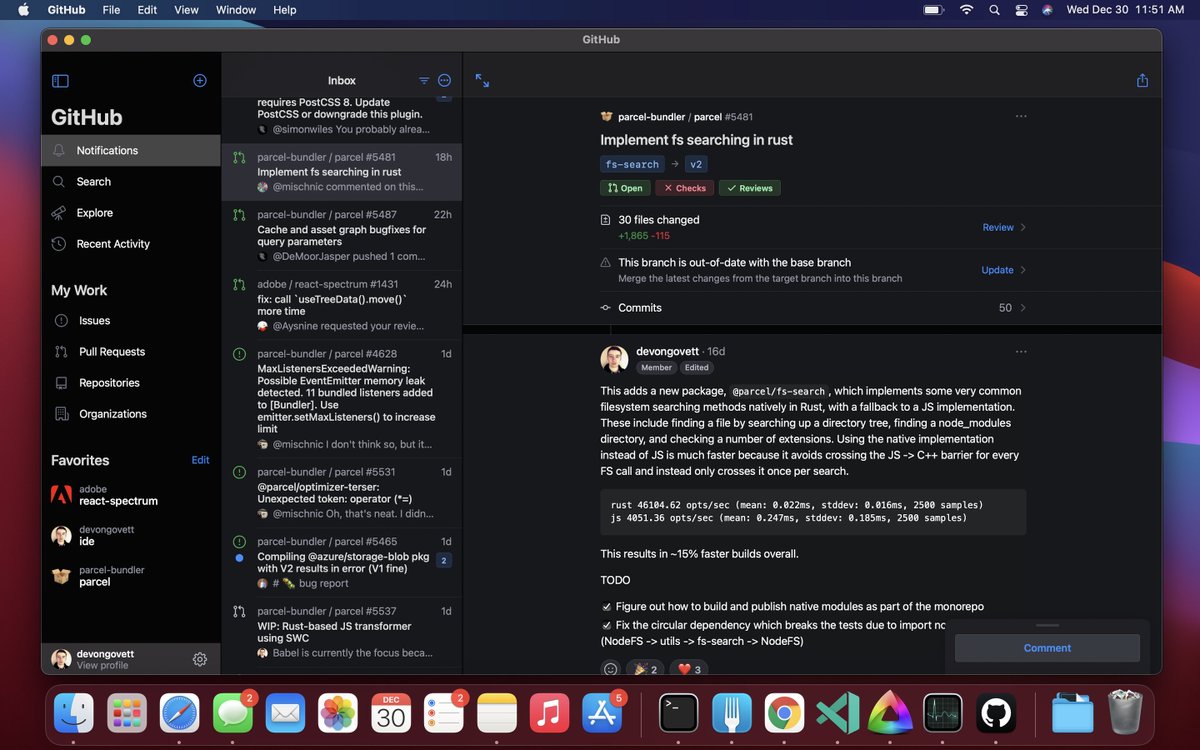1200x750 pixels.
Task: Open Finder from the dock
Action: [73, 713]
